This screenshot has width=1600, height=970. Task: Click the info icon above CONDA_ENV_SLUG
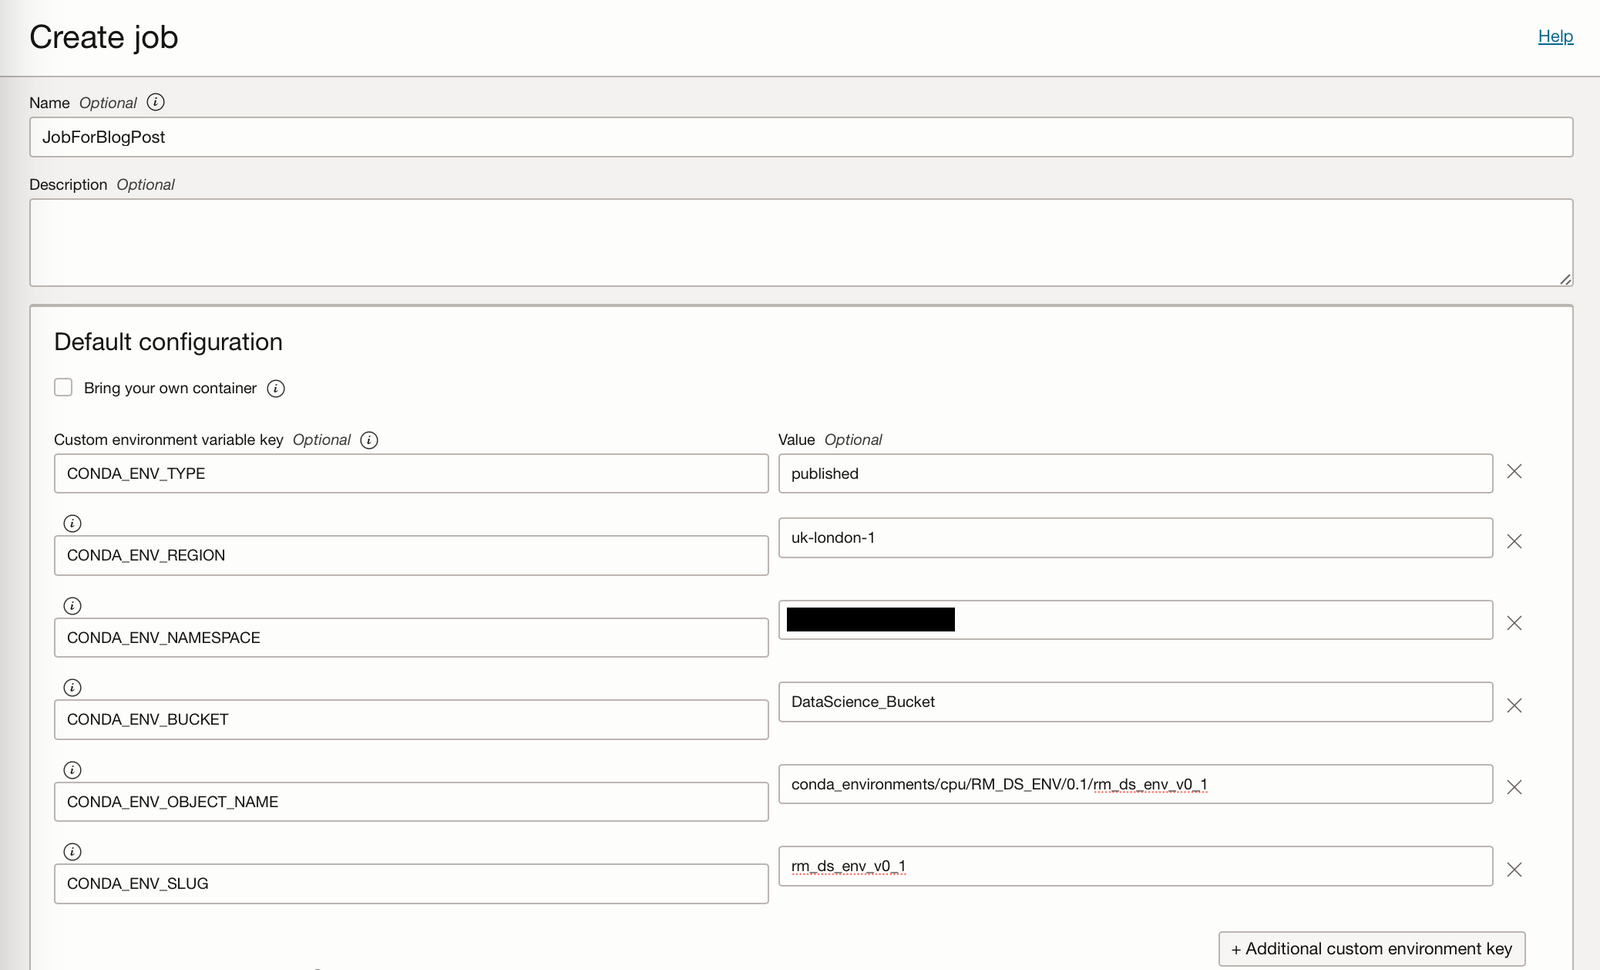pos(71,852)
